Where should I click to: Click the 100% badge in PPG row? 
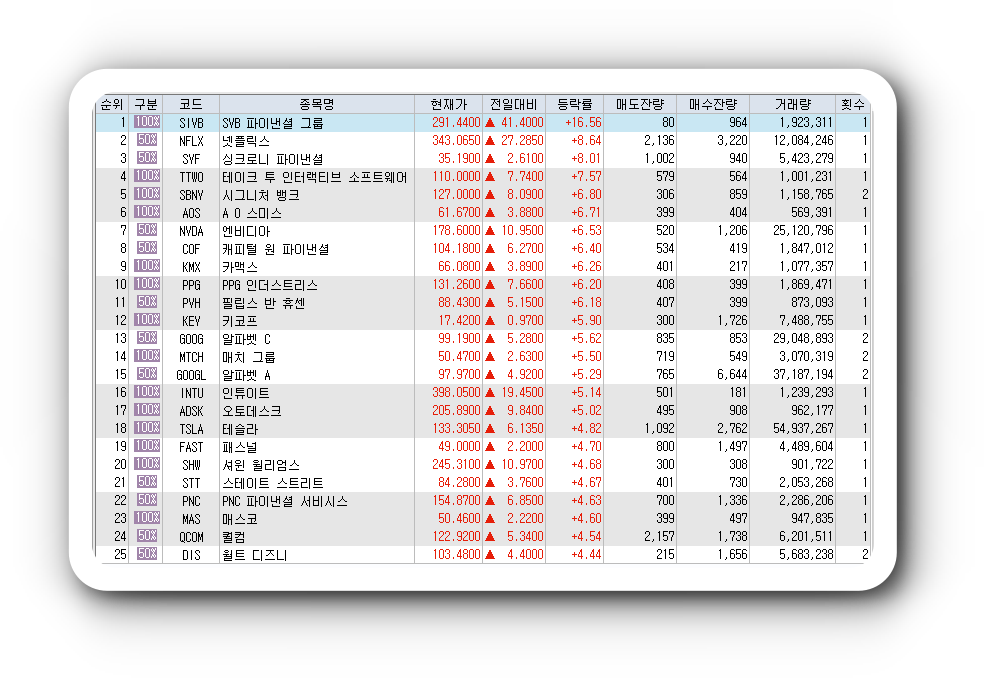coord(147,284)
